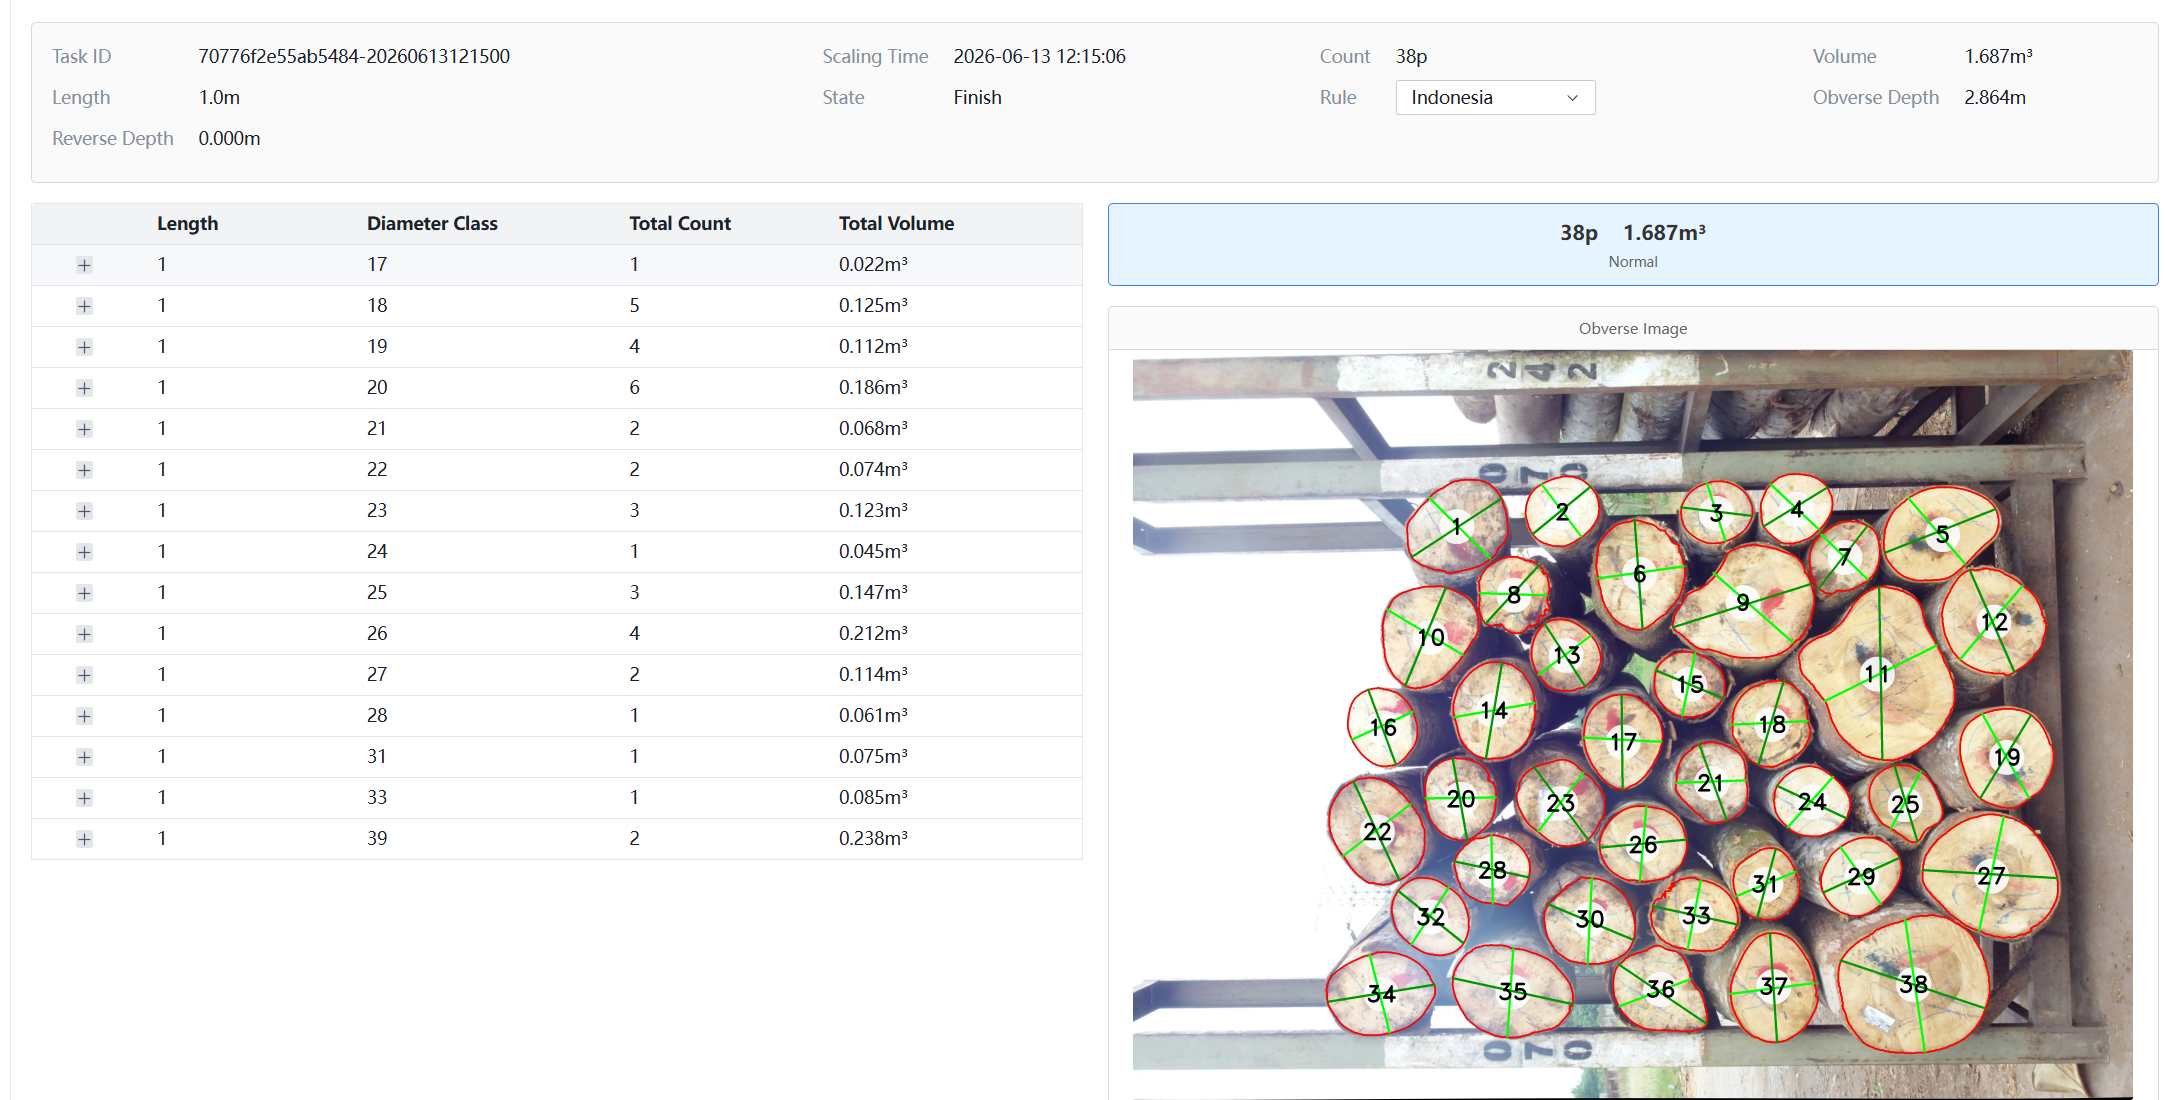Expand the diameter class 19 row
The width and height of the screenshot is (2165, 1100).
click(84, 347)
